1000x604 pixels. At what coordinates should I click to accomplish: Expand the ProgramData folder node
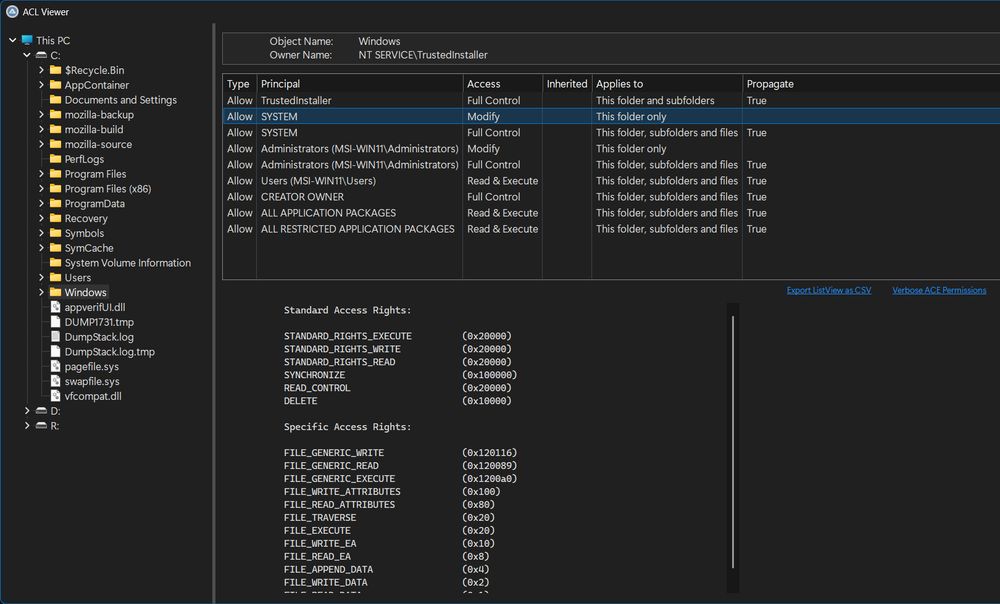(41, 203)
